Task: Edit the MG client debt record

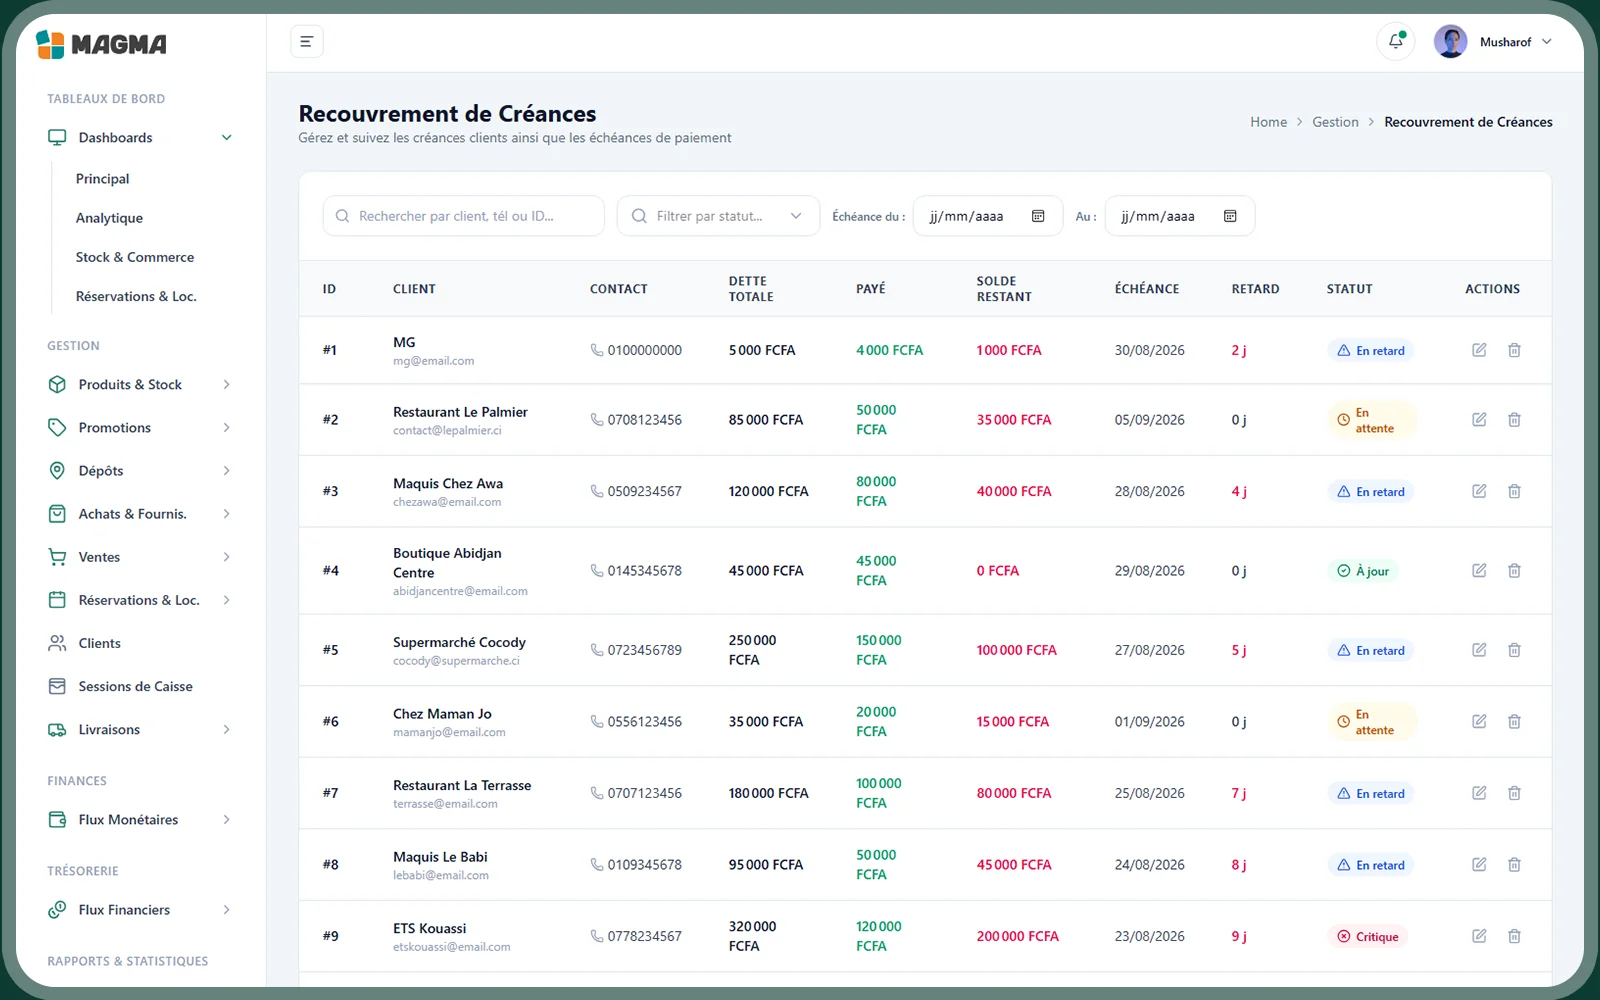Action: point(1479,350)
